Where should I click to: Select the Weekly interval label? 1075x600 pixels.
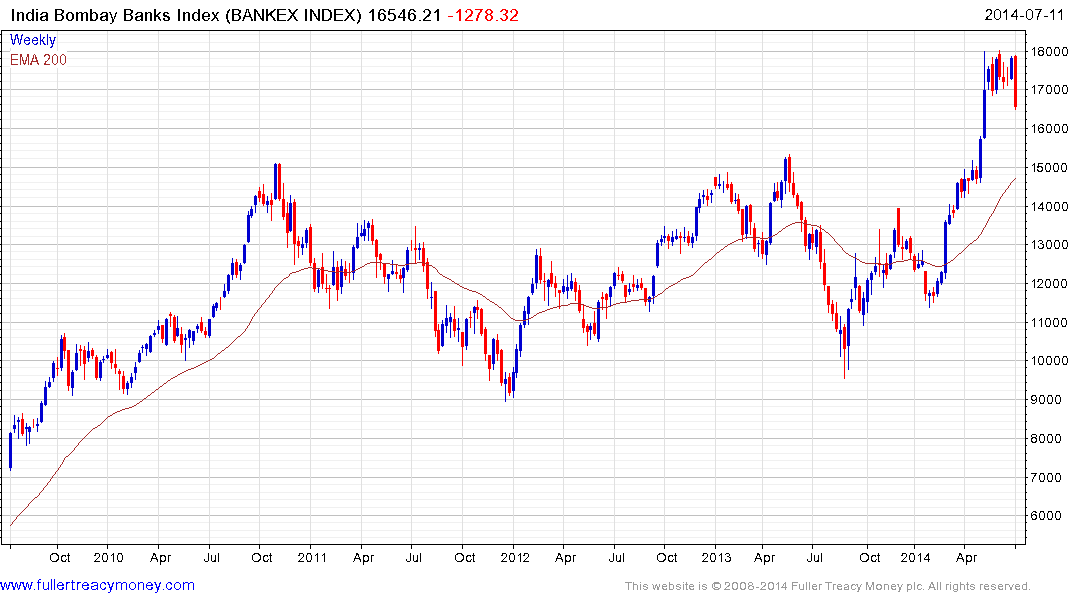tap(33, 40)
